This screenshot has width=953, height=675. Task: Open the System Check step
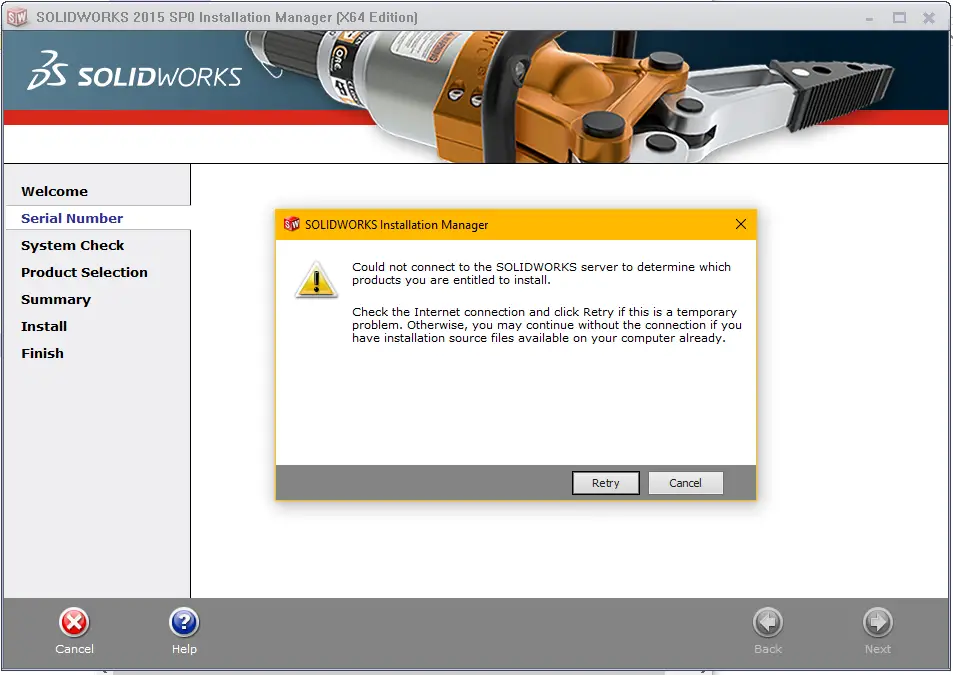coord(73,245)
